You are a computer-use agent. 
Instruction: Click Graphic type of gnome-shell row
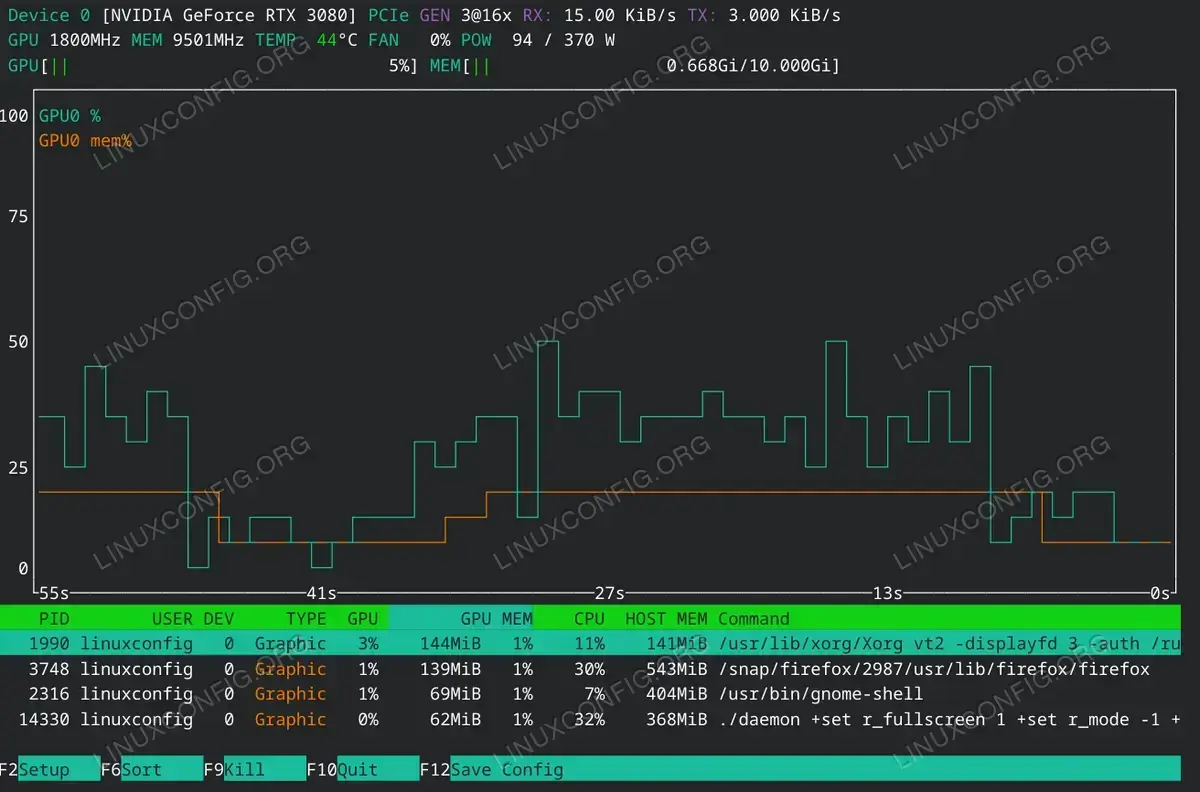(x=290, y=693)
